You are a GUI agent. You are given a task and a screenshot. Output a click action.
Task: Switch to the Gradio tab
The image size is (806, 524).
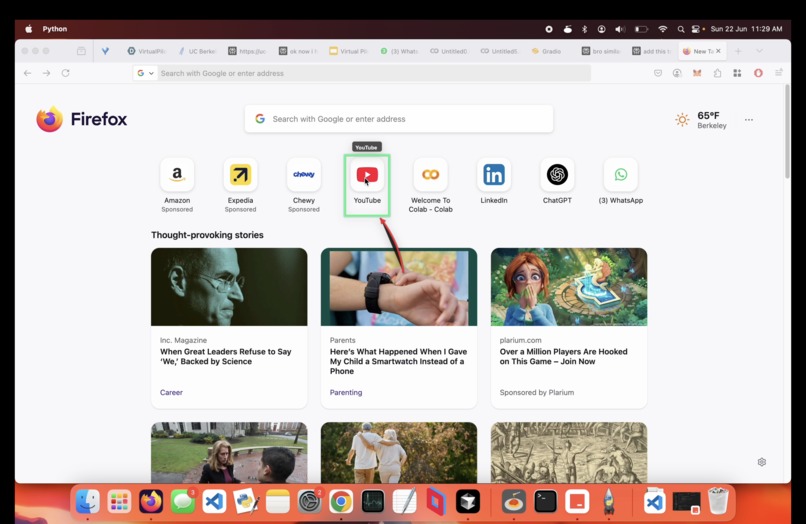546,51
